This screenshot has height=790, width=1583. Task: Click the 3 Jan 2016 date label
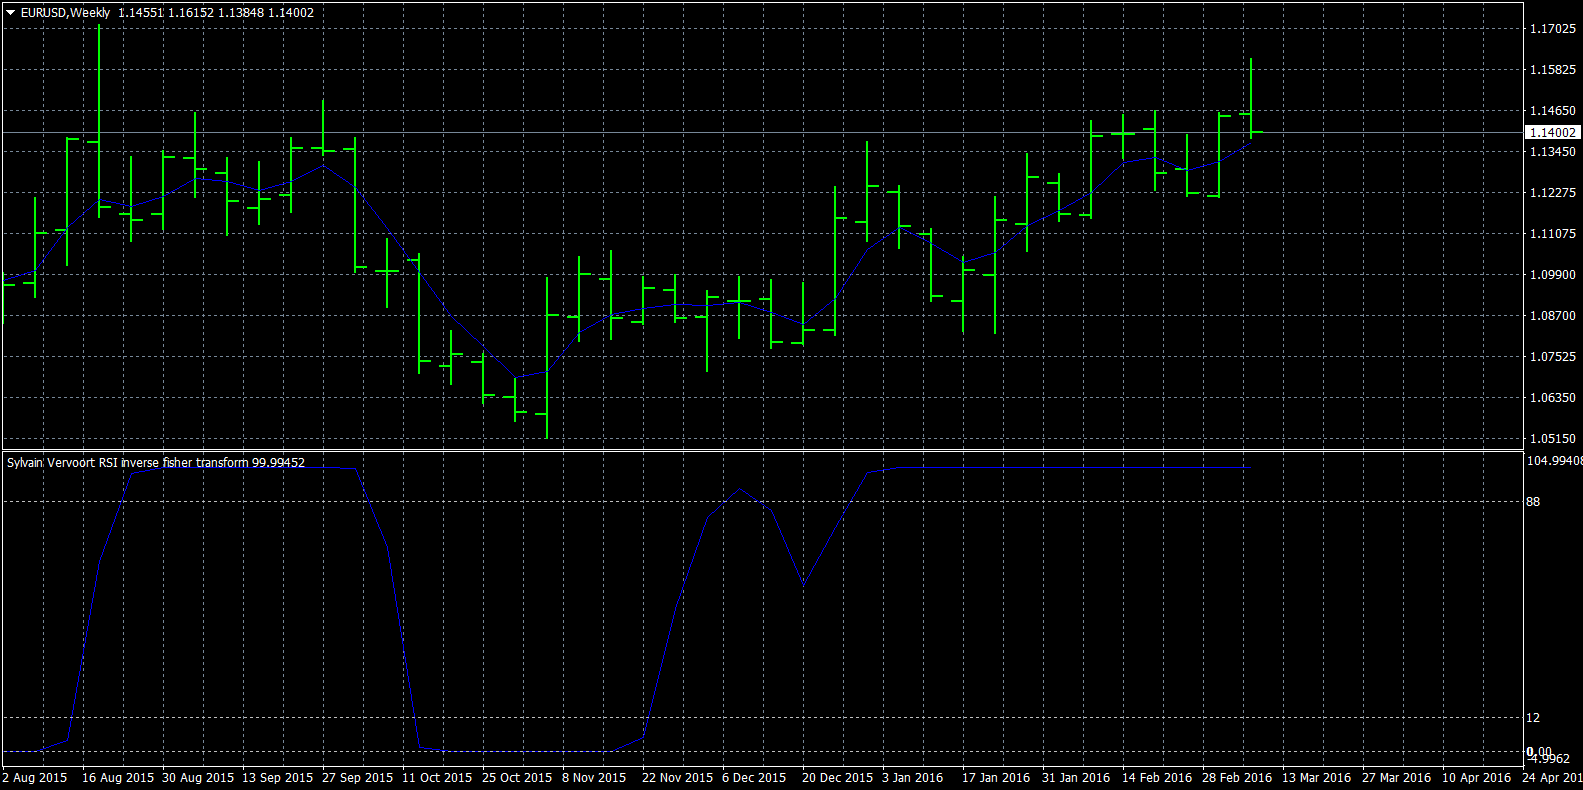tap(913, 778)
